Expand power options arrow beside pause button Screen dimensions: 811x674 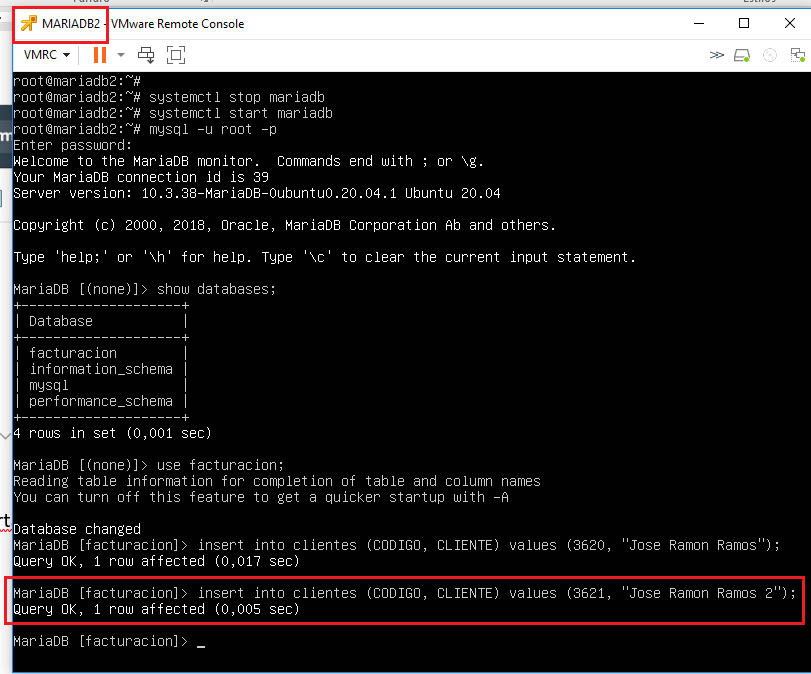pos(121,55)
